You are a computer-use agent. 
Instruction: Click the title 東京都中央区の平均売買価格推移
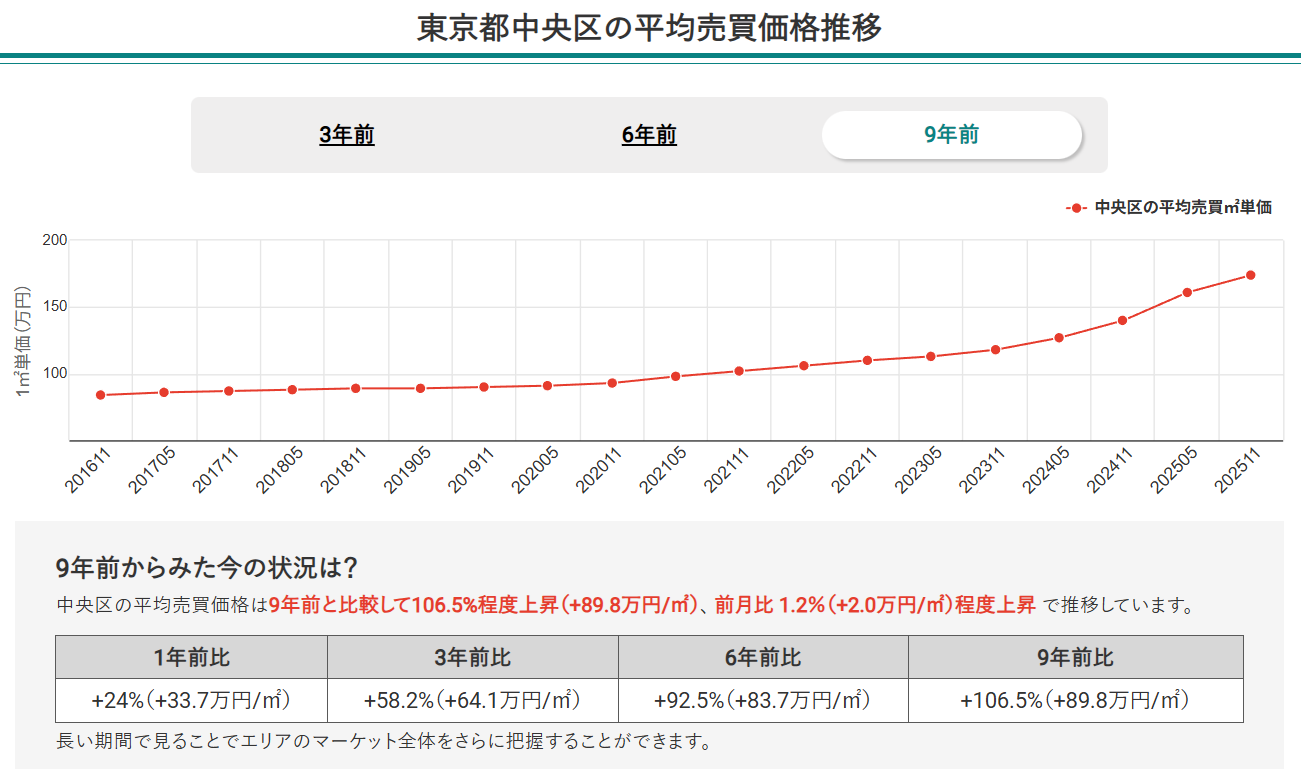click(x=650, y=28)
